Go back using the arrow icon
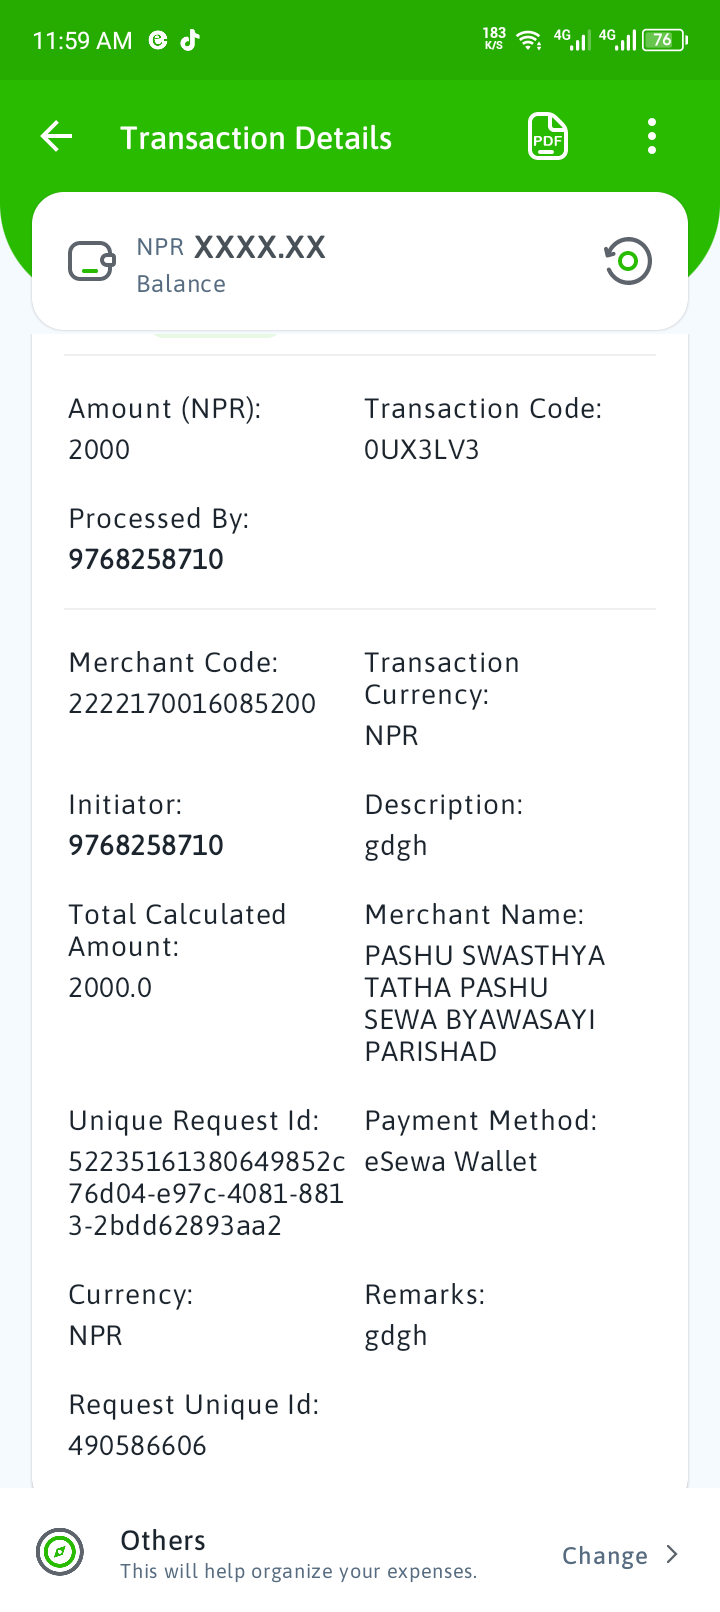Image resolution: width=720 pixels, height=1612 pixels. click(x=57, y=137)
